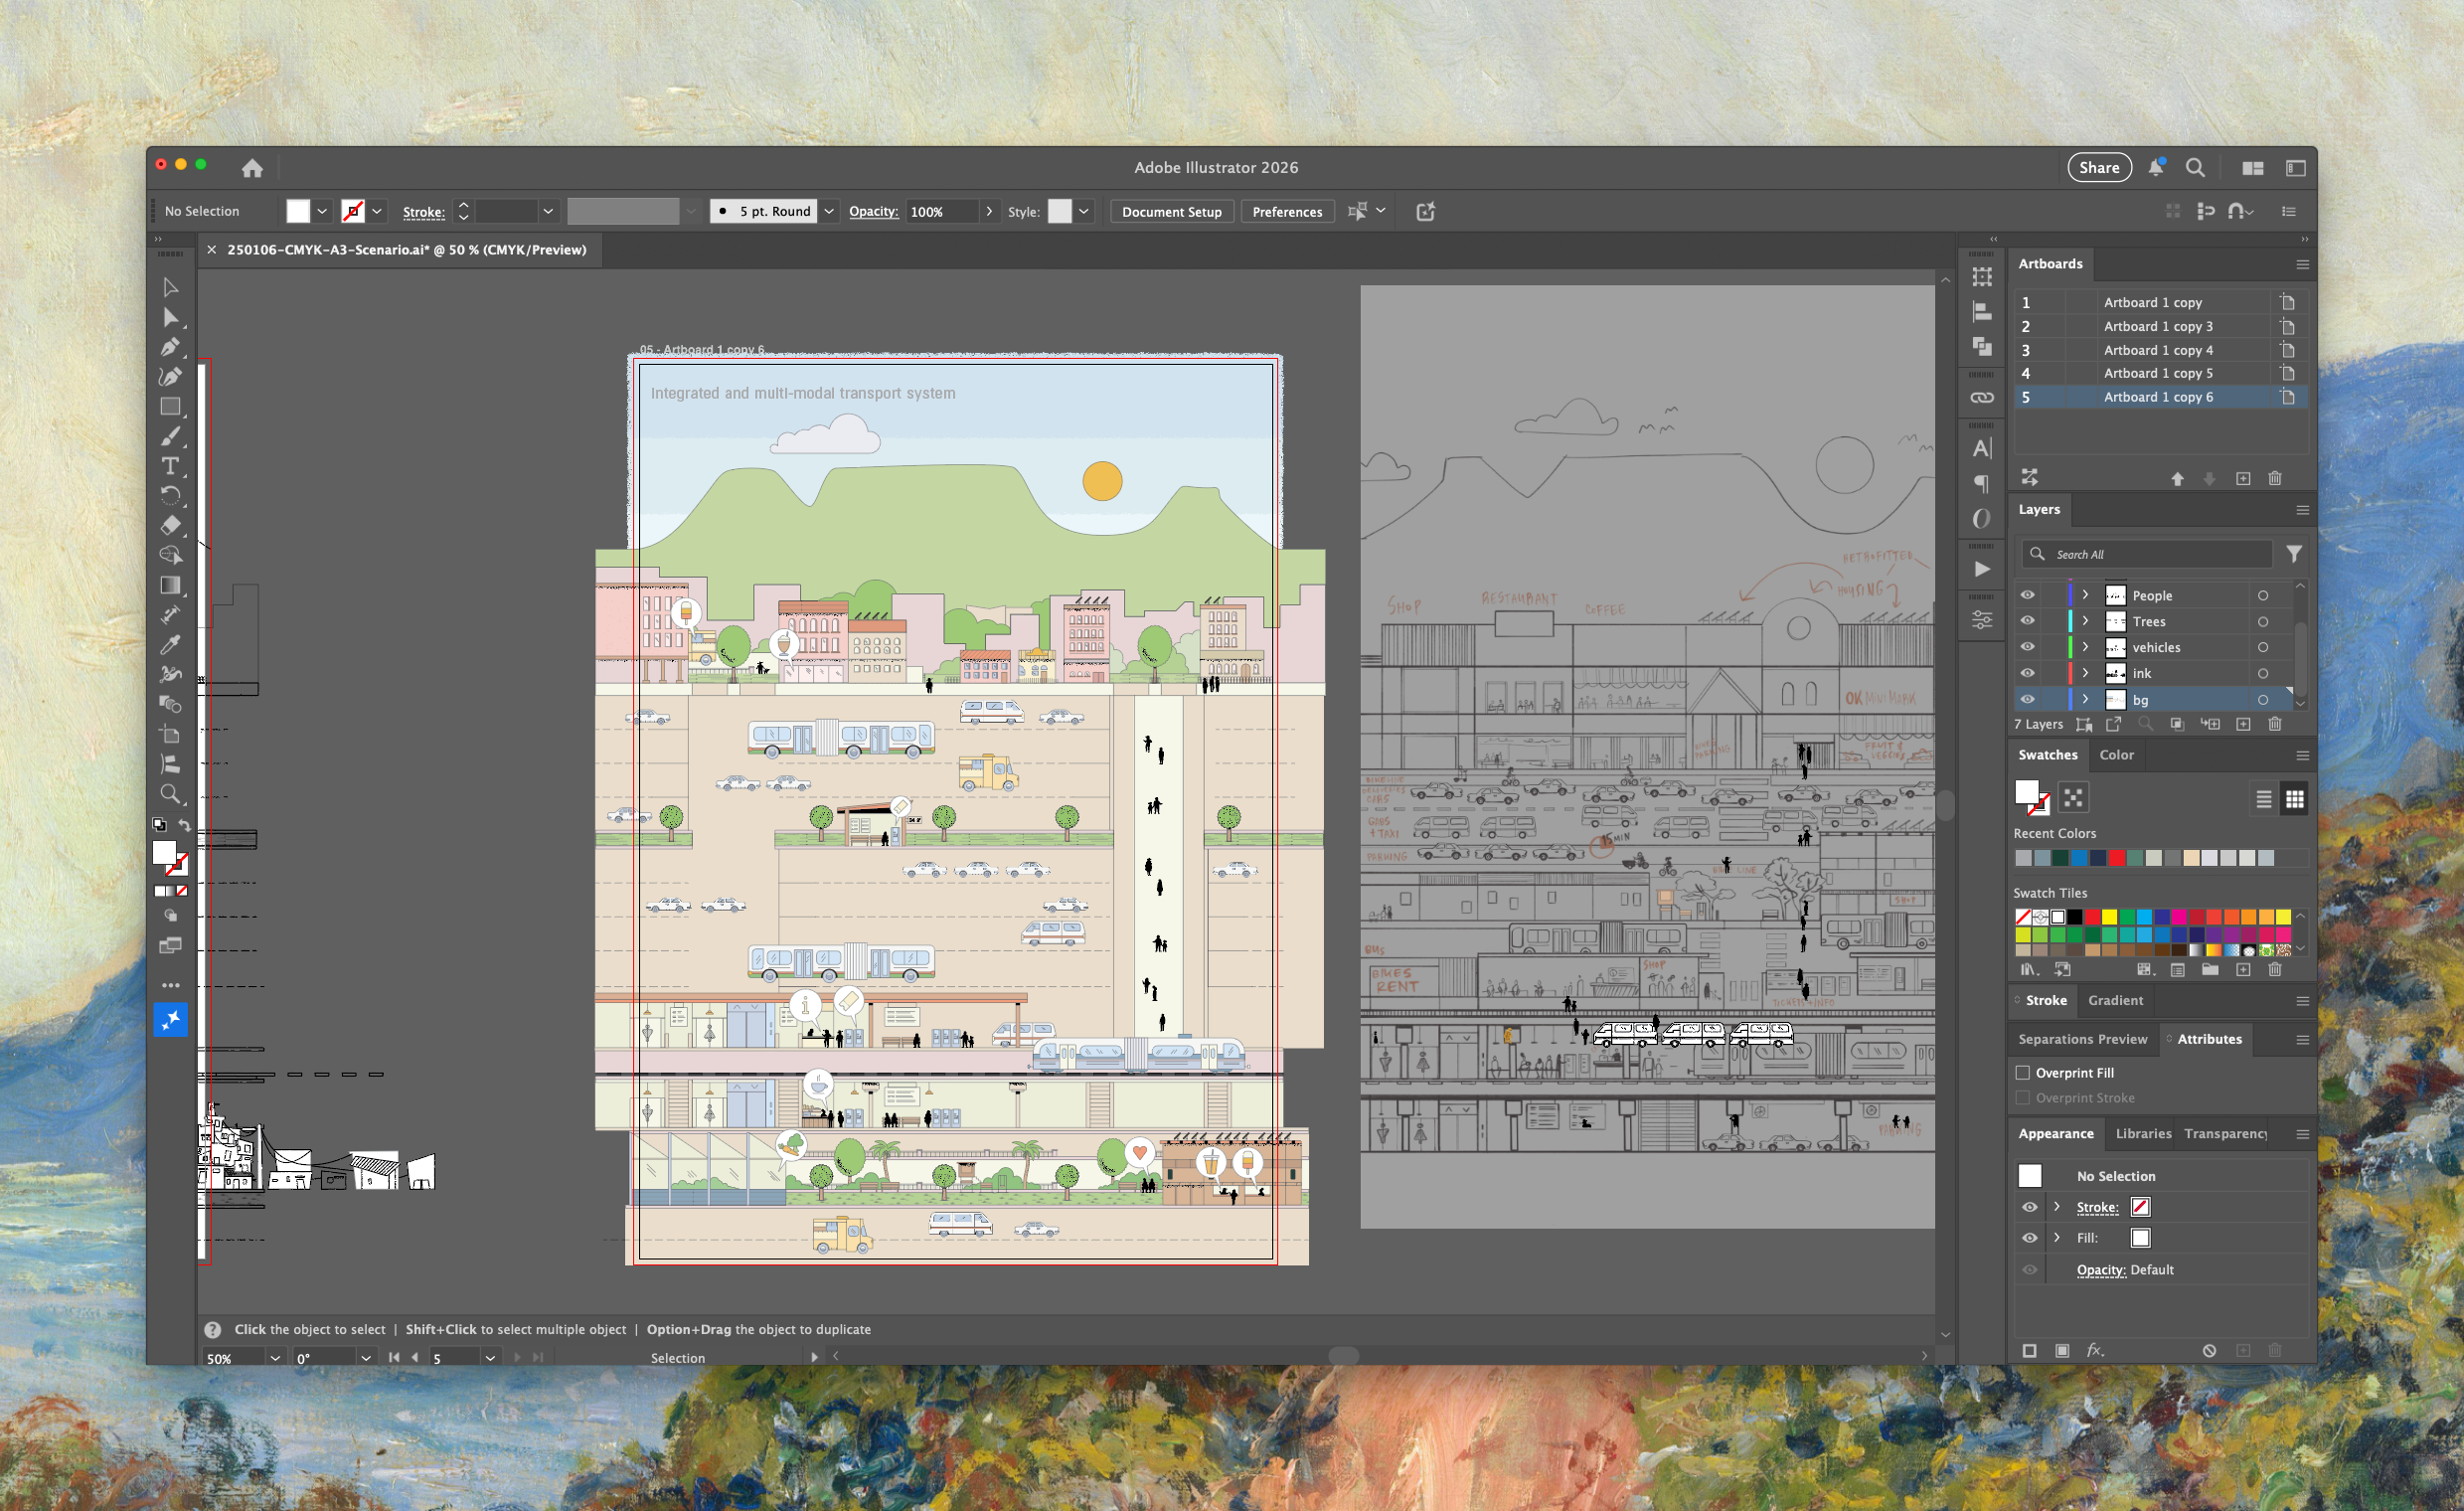This screenshot has height=1511, width=2464.
Task: Hide the vehicles layer
Action: 2027,647
